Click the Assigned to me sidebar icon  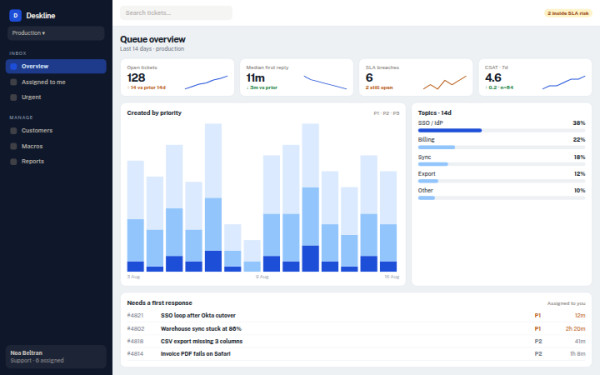[13, 82]
